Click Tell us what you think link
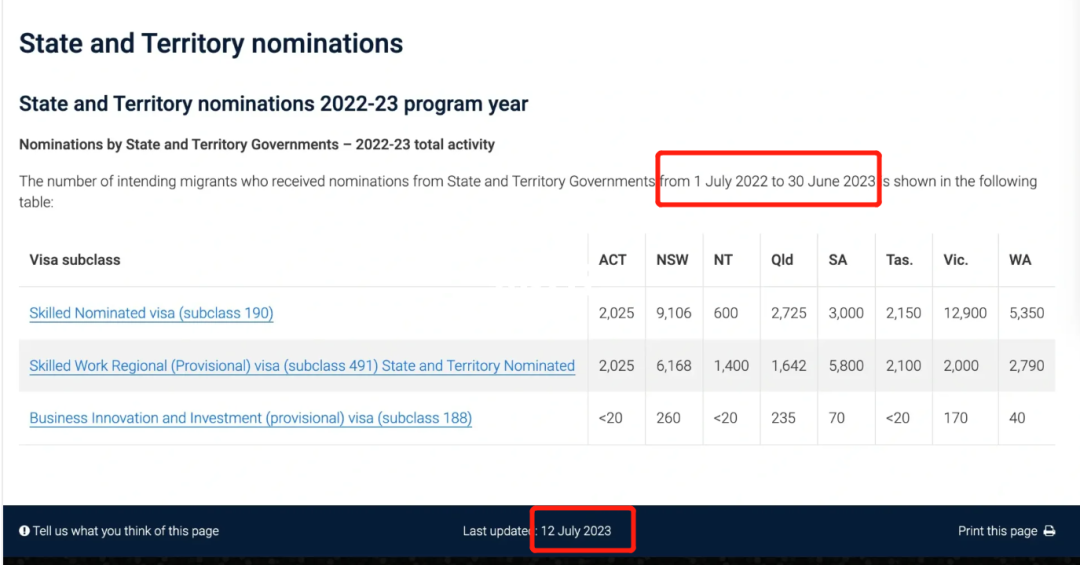The image size is (1080, 565). [x=126, y=531]
